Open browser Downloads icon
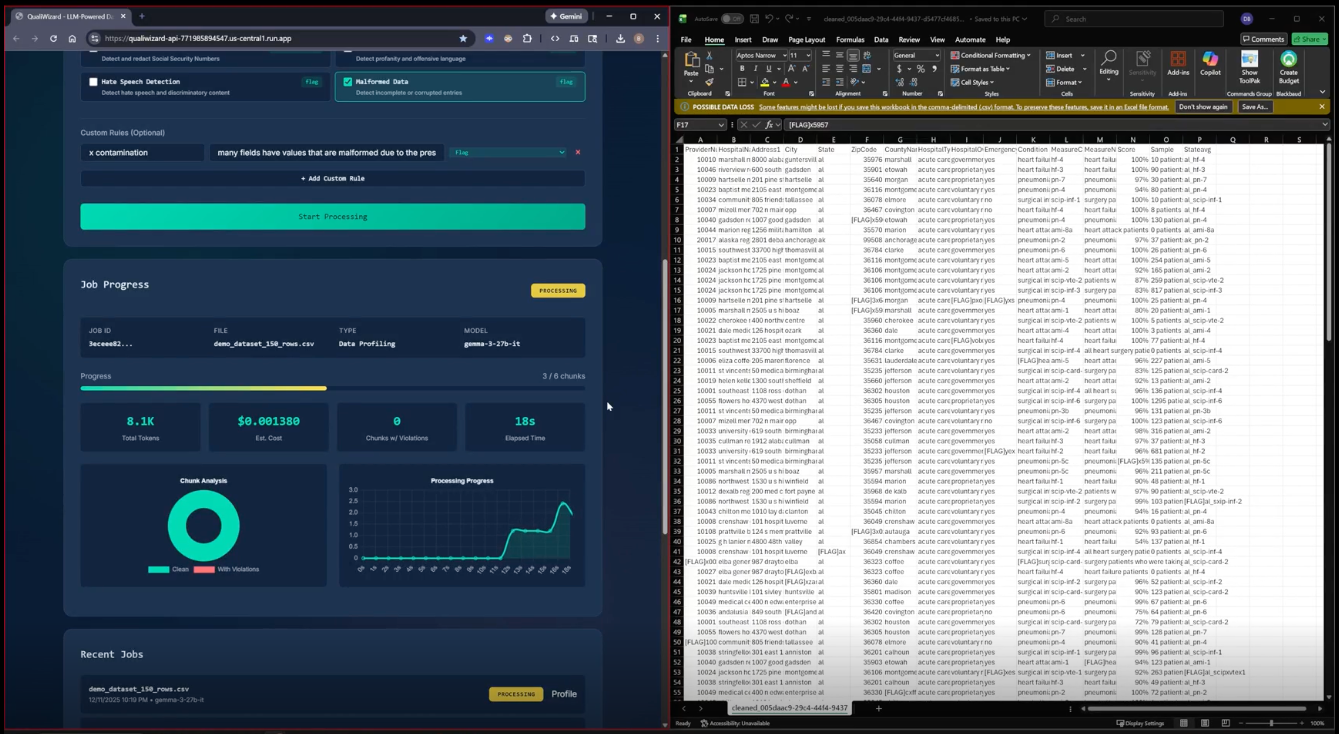1339x734 pixels. [620, 38]
